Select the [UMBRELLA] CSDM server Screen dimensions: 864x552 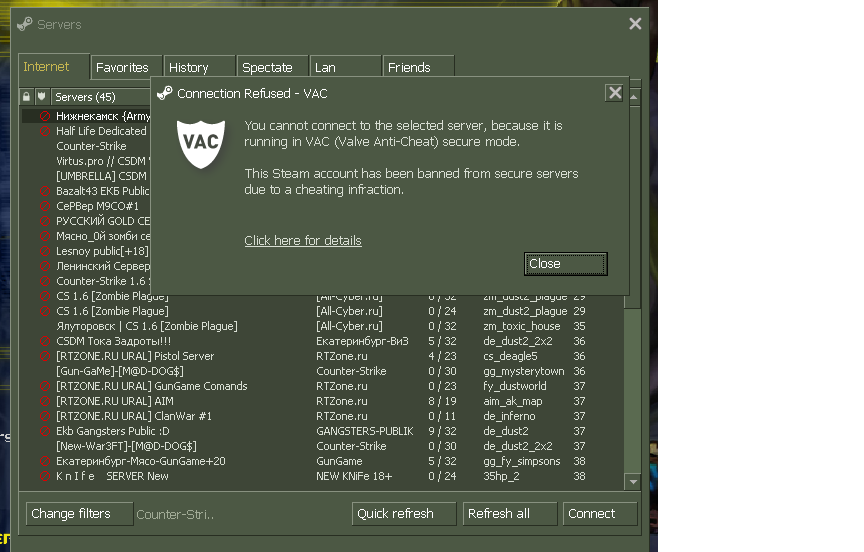click(x=87, y=176)
